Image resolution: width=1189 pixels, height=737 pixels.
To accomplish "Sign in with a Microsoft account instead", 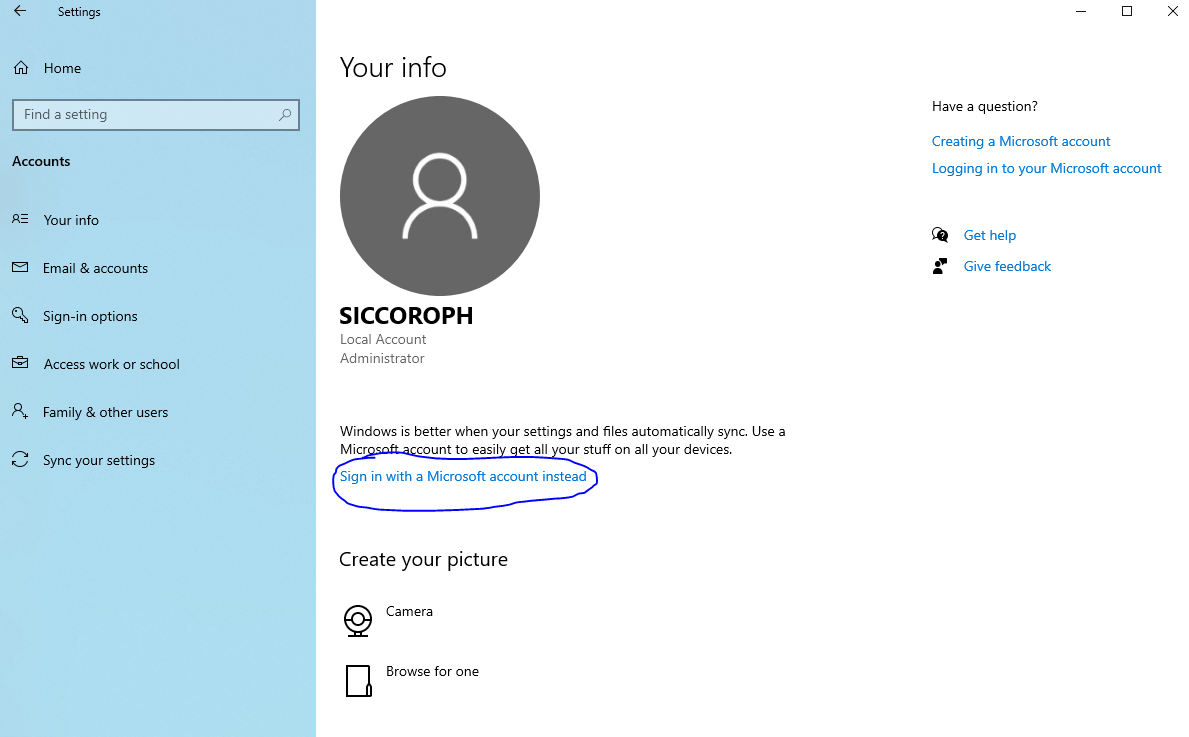I will point(464,476).
